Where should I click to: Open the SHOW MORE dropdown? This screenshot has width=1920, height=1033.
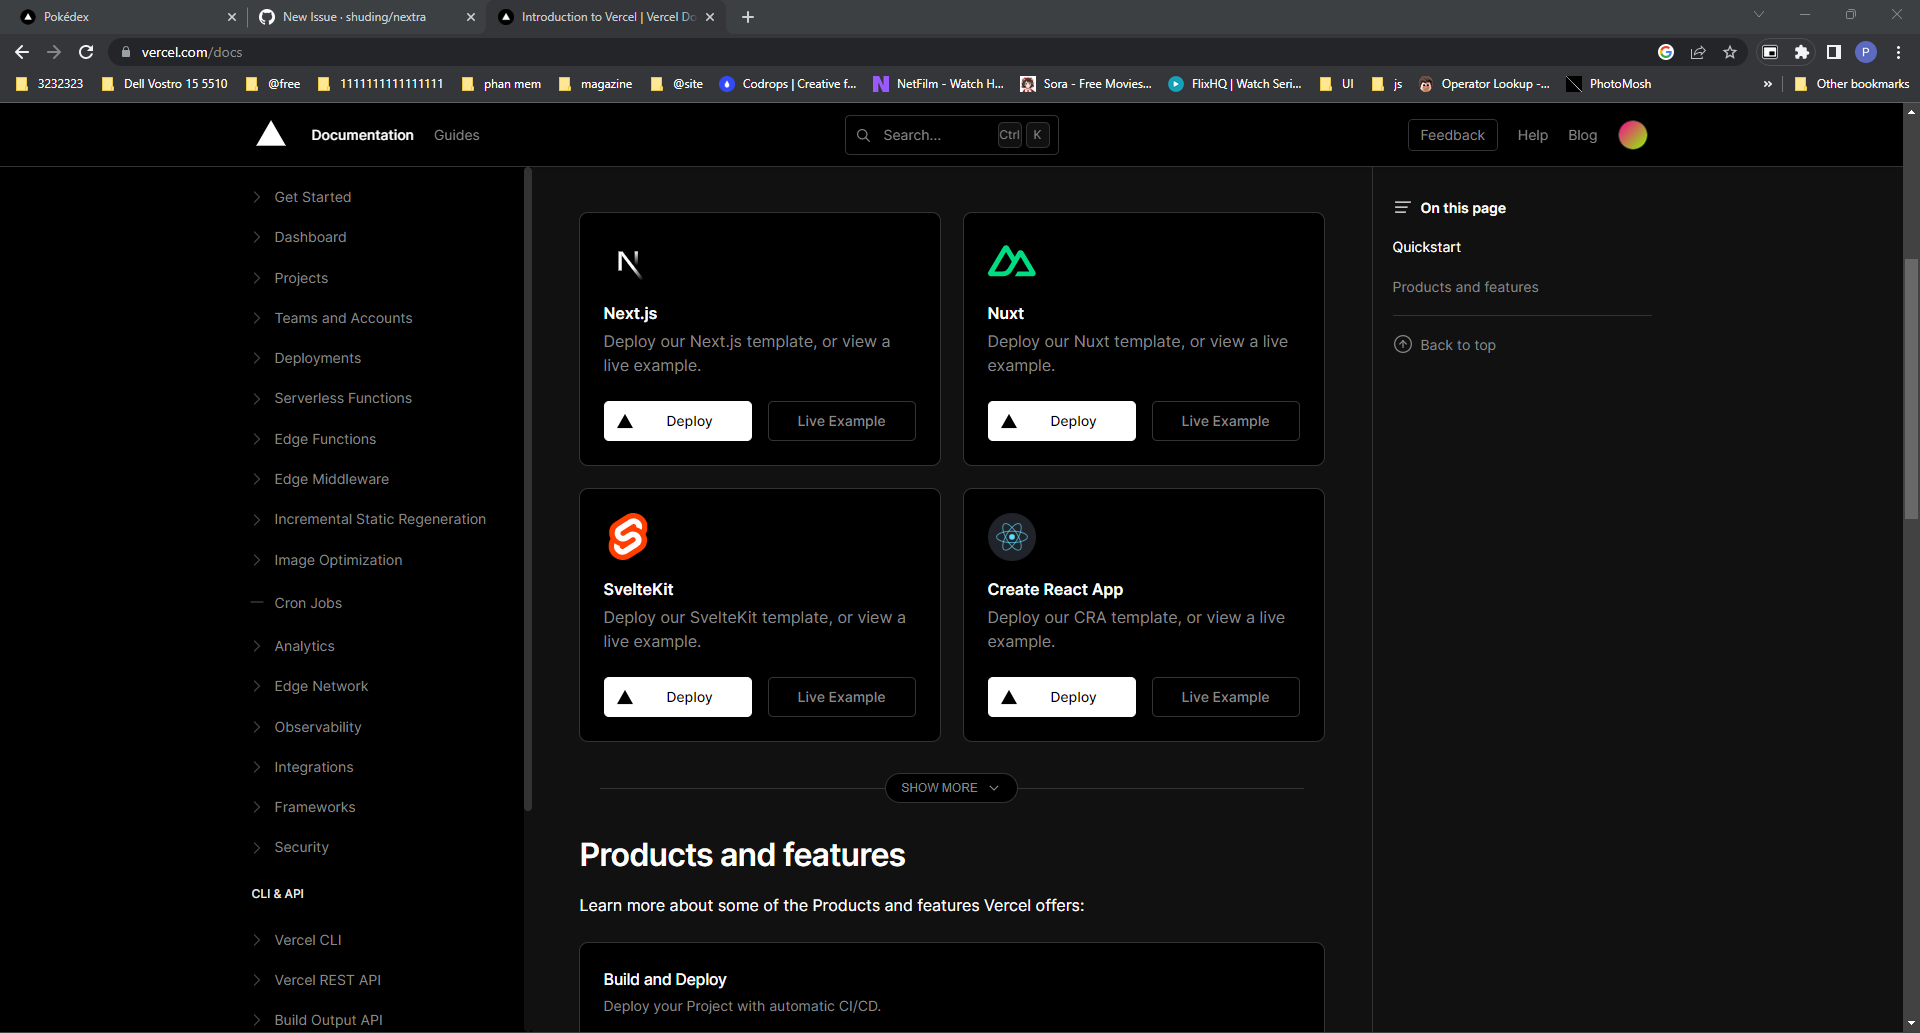pyautogui.click(x=949, y=788)
